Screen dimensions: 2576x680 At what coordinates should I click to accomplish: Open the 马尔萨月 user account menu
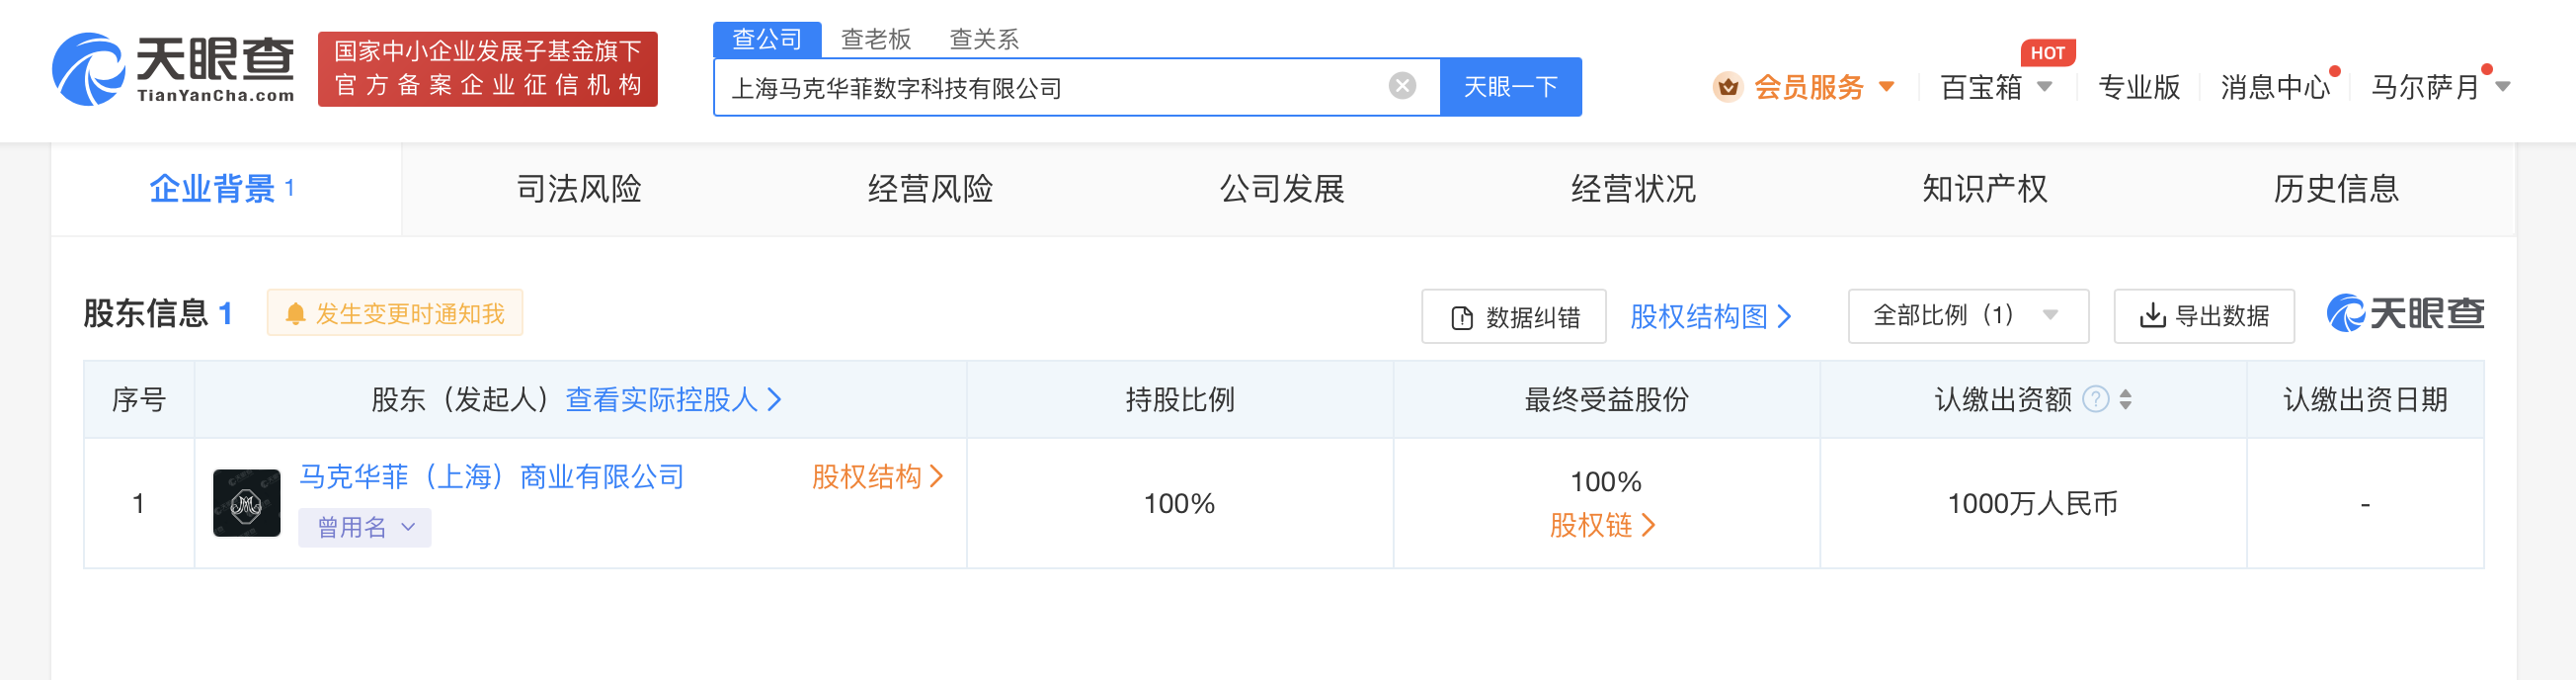[x=2439, y=88]
